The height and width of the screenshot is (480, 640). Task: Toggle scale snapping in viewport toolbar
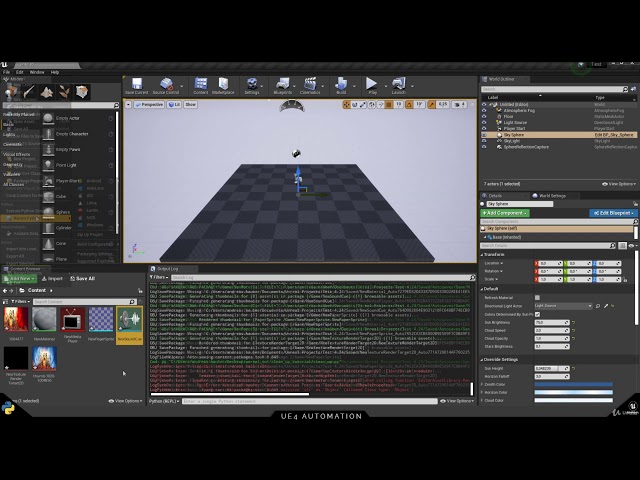[x=432, y=105]
